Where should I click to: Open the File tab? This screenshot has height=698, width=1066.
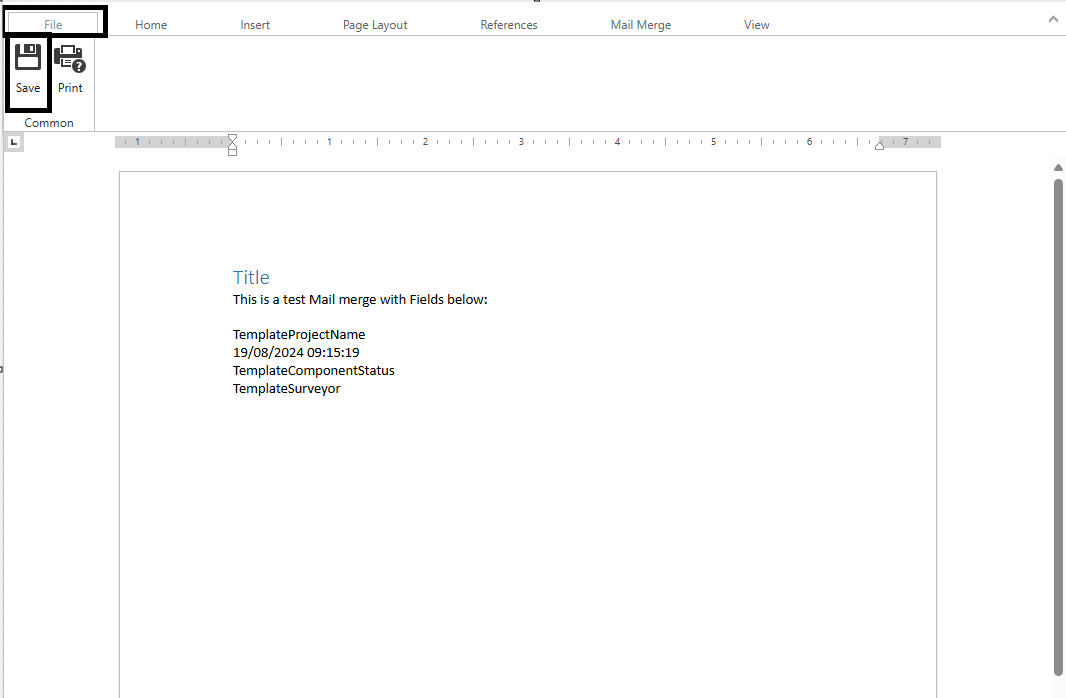pos(53,25)
